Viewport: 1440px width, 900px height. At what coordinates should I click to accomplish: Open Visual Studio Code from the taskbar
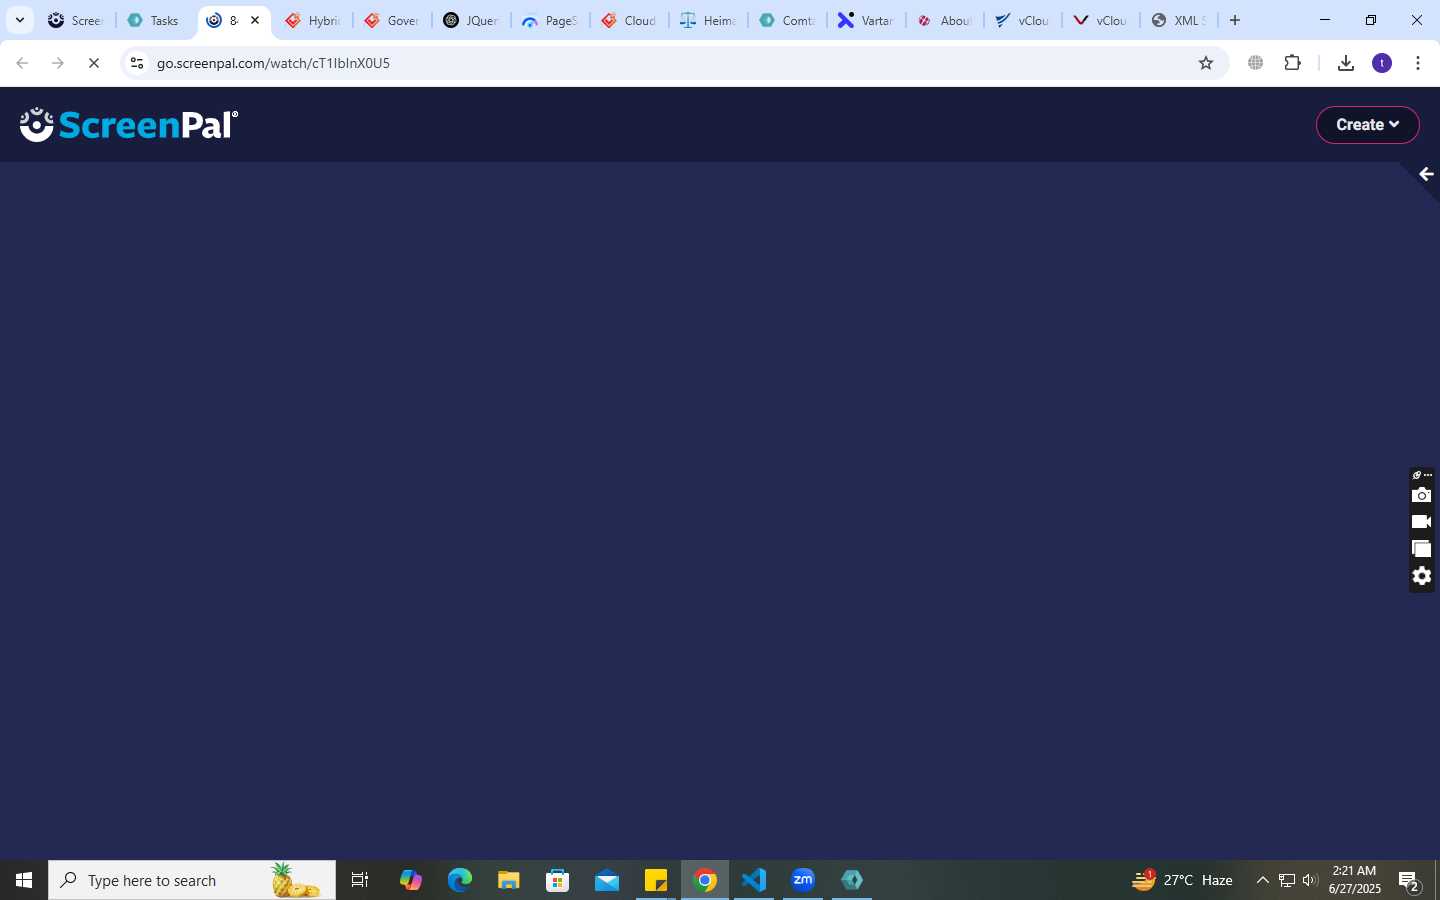[754, 880]
